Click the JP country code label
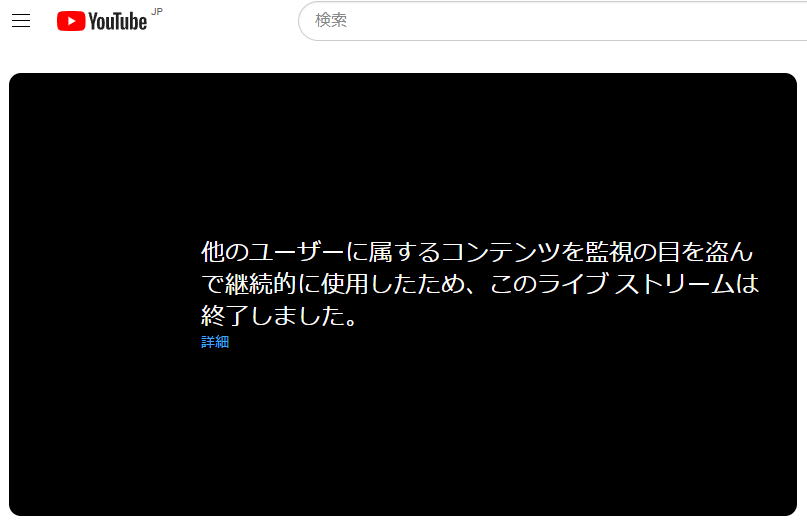807x529 pixels. click(x=157, y=11)
